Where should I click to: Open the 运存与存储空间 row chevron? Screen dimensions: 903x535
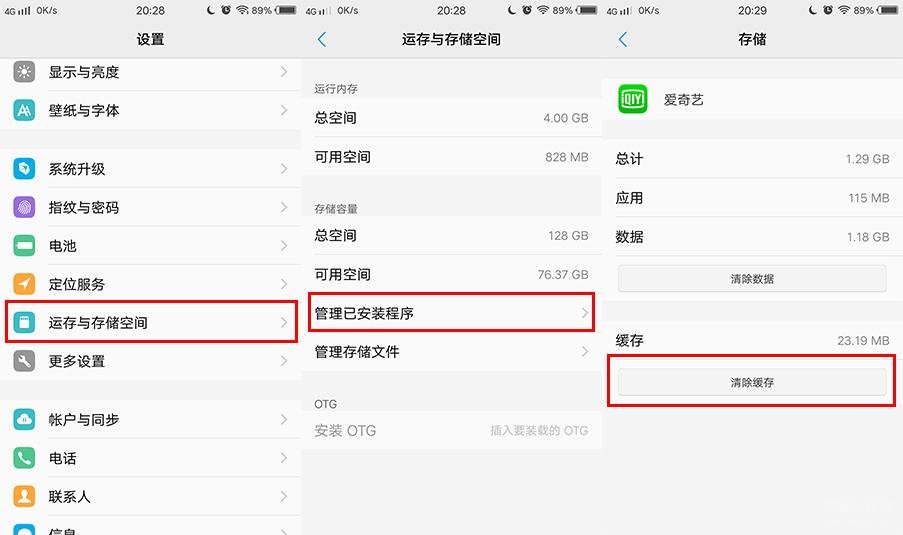click(x=284, y=322)
